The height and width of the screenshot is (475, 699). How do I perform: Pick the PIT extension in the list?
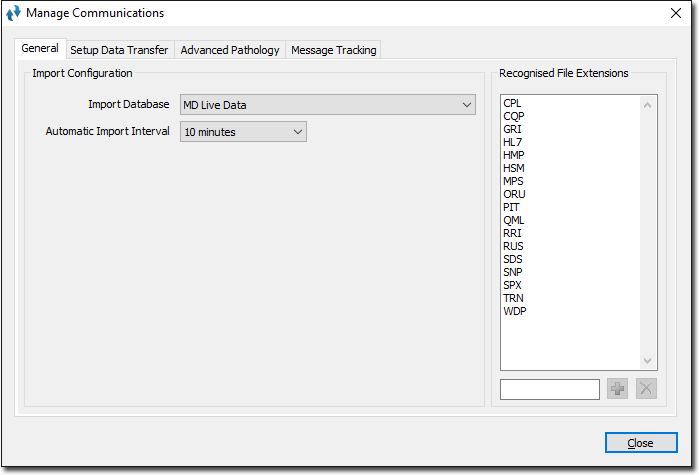pyautogui.click(x=511, y=207)
